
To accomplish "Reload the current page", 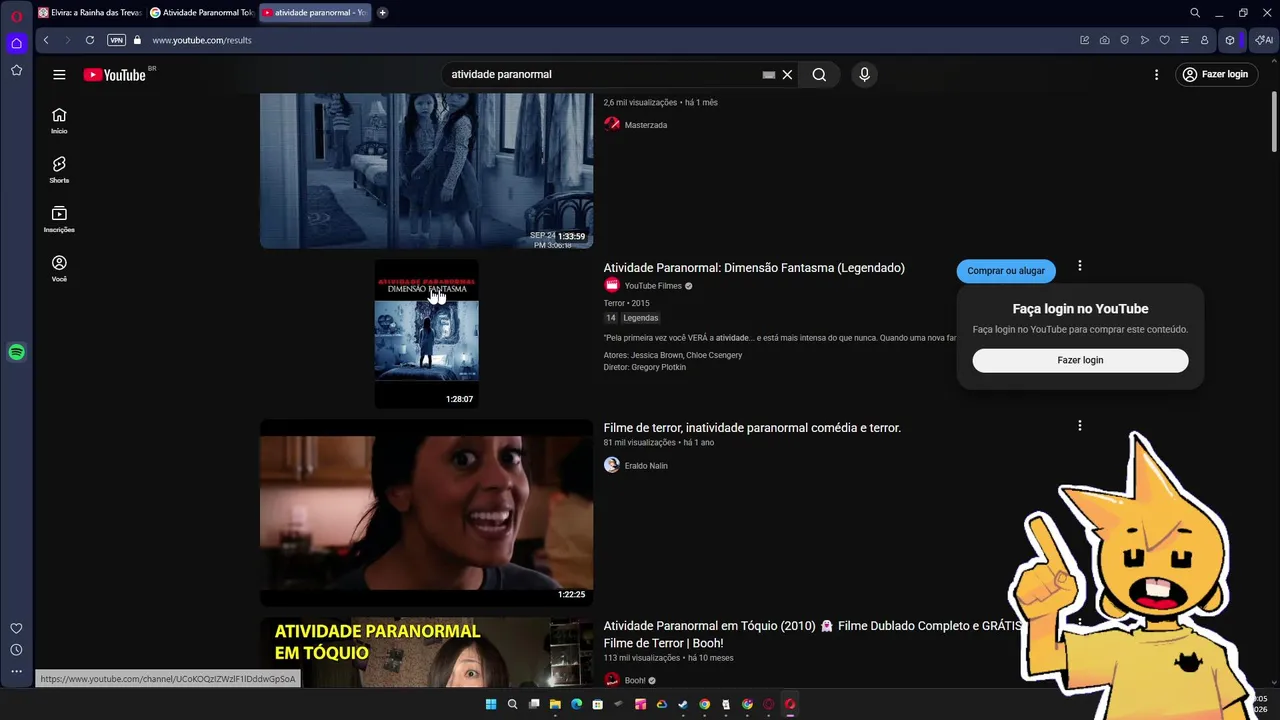I will [90, 40].
